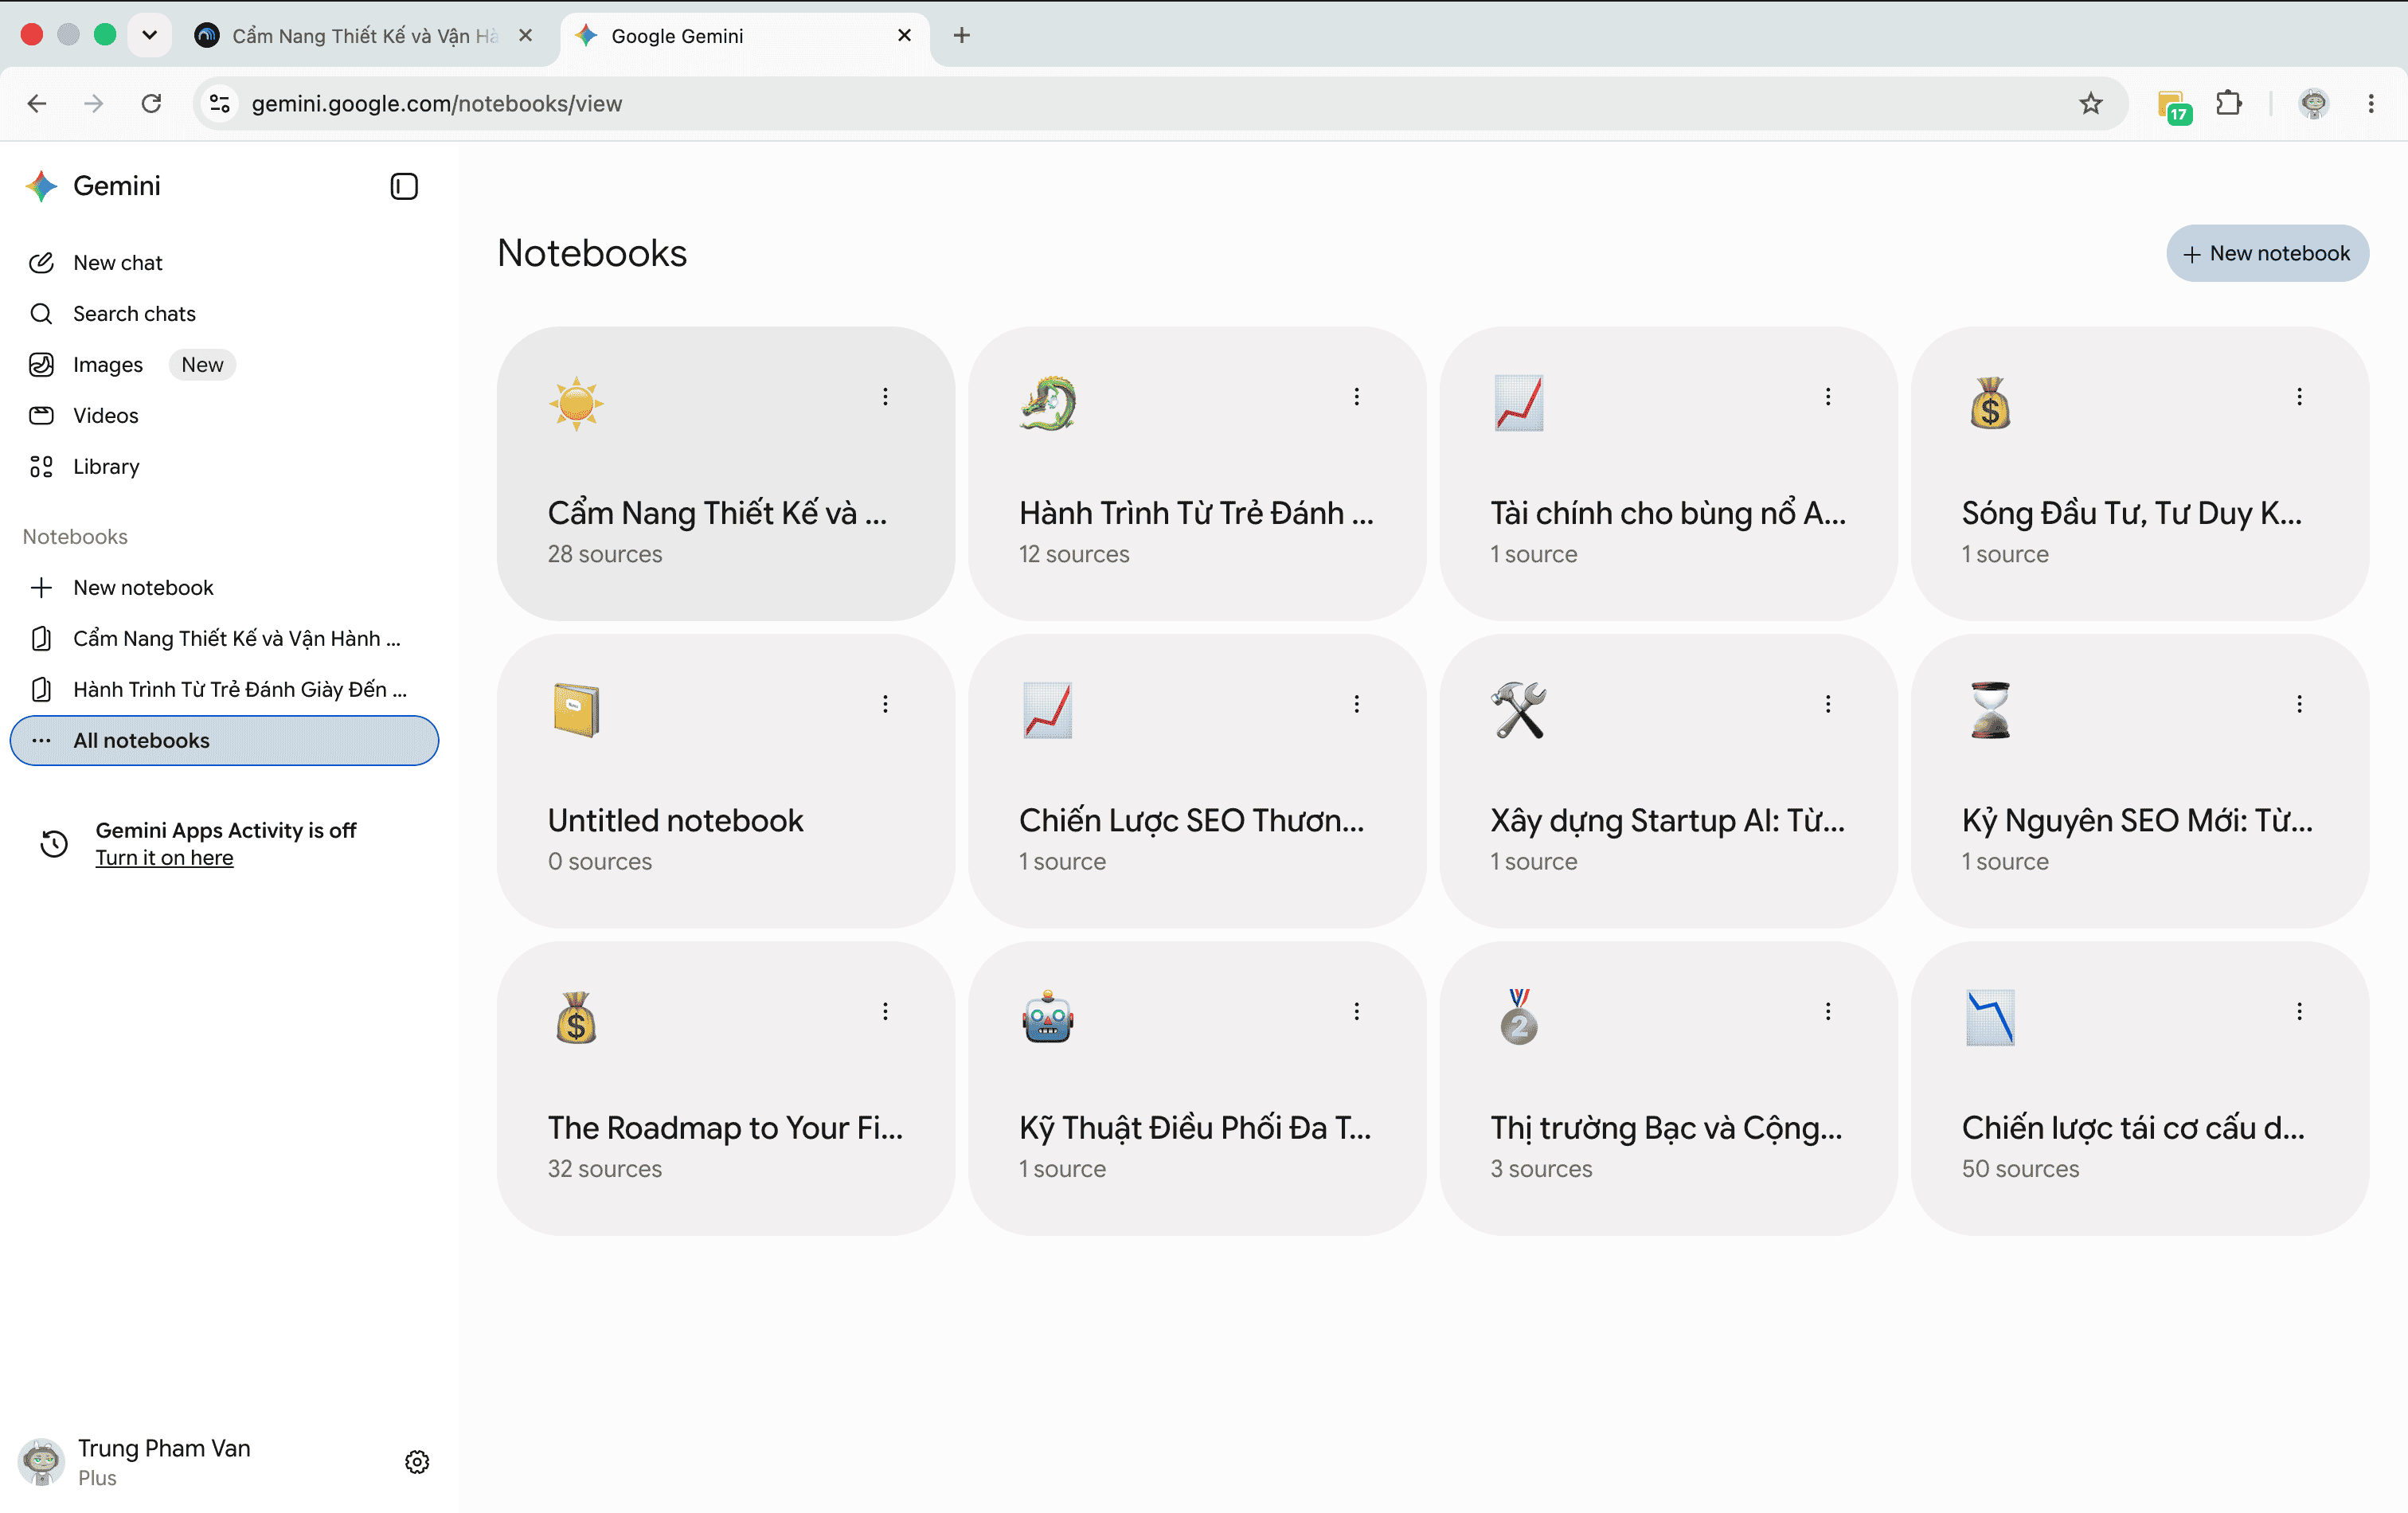2408x1513 pixels.
Task: Open options menu for The Roadmap to Your Fi card
Action: (885, 1011)
